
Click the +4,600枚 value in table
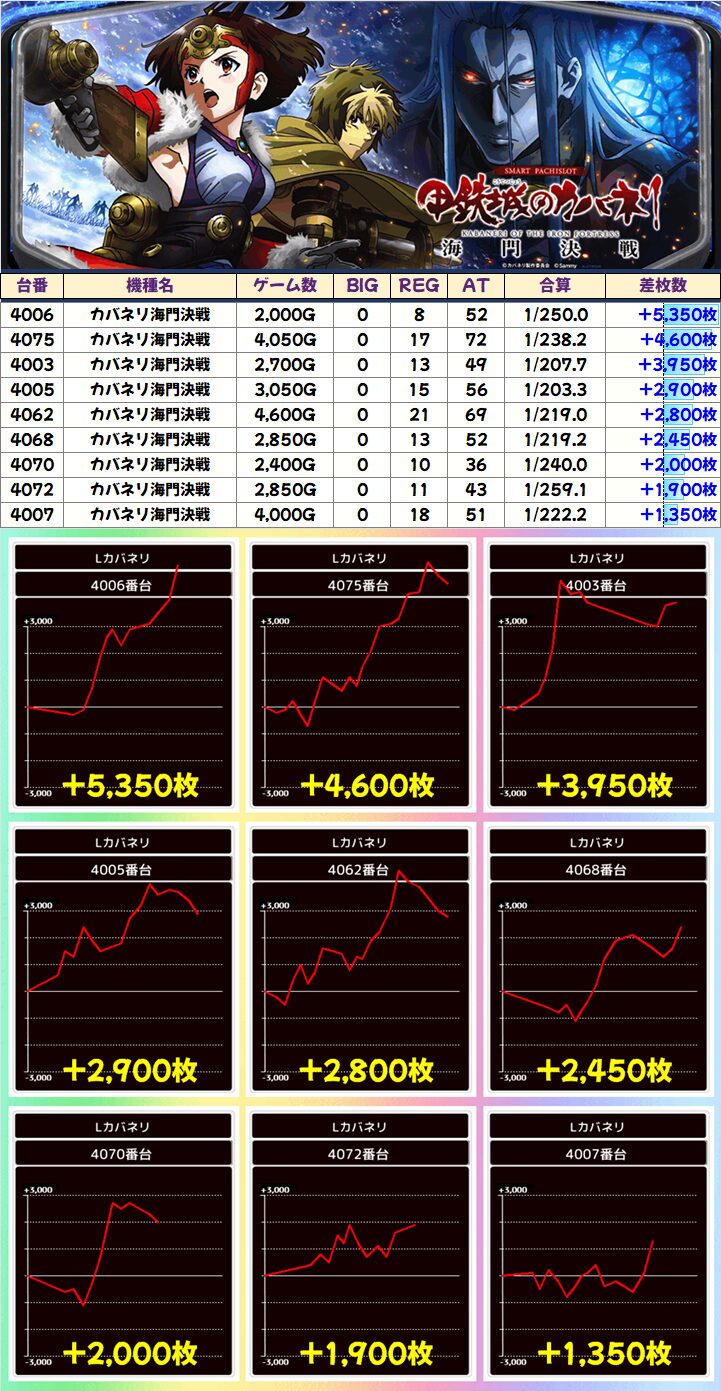pyautogui.click(x=680, y=340)
